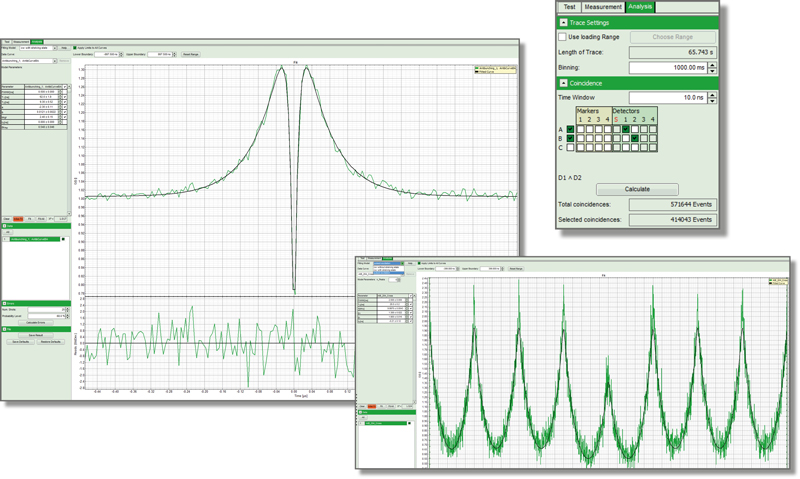Uncheck the row A coincidence checkbox

[x=570, y=129]
